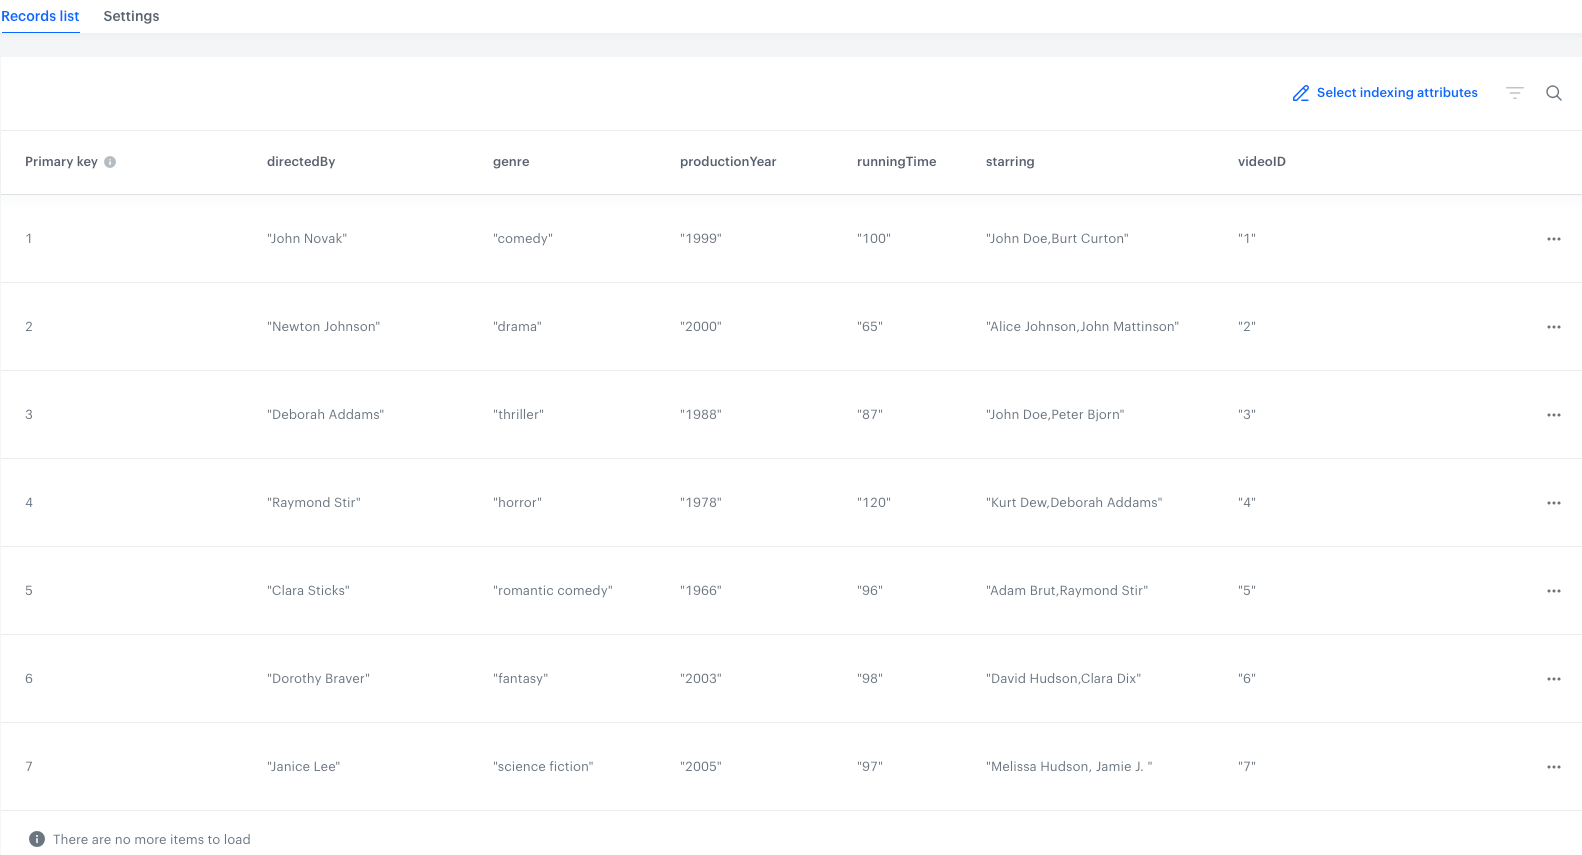Switch to the Settings tab
The height and width of the screenshot is (855, 1582).
(x=131, y=16)
